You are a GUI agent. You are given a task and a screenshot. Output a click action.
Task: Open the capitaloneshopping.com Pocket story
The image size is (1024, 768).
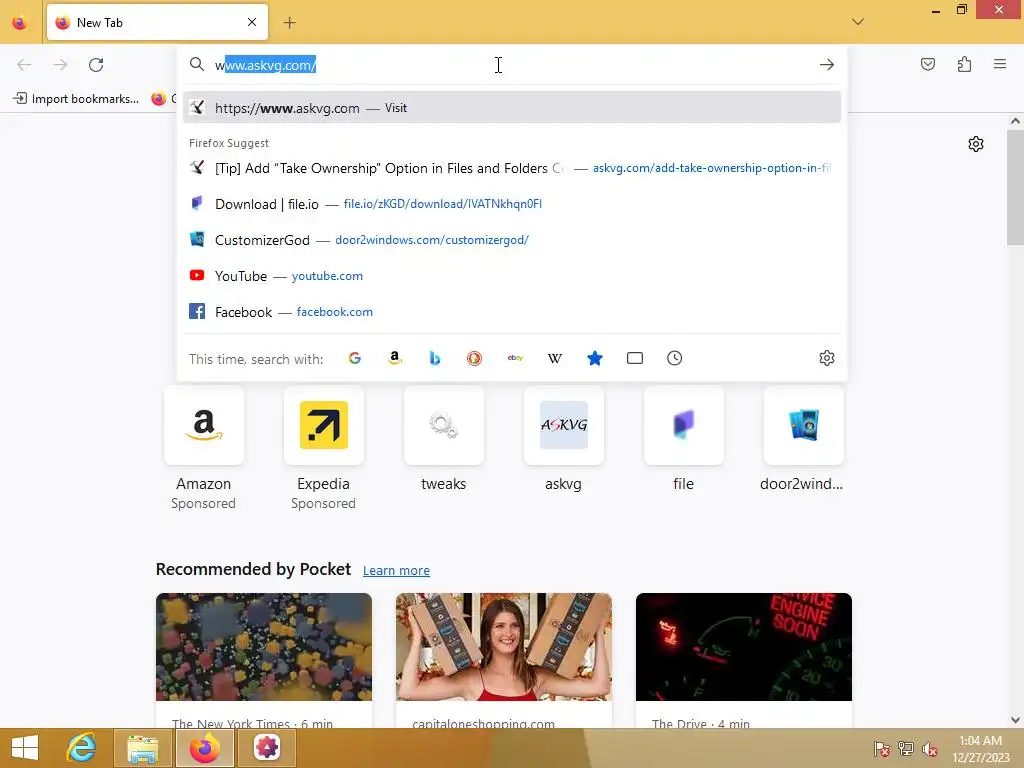pyautogui.click(x=504, y=660)
